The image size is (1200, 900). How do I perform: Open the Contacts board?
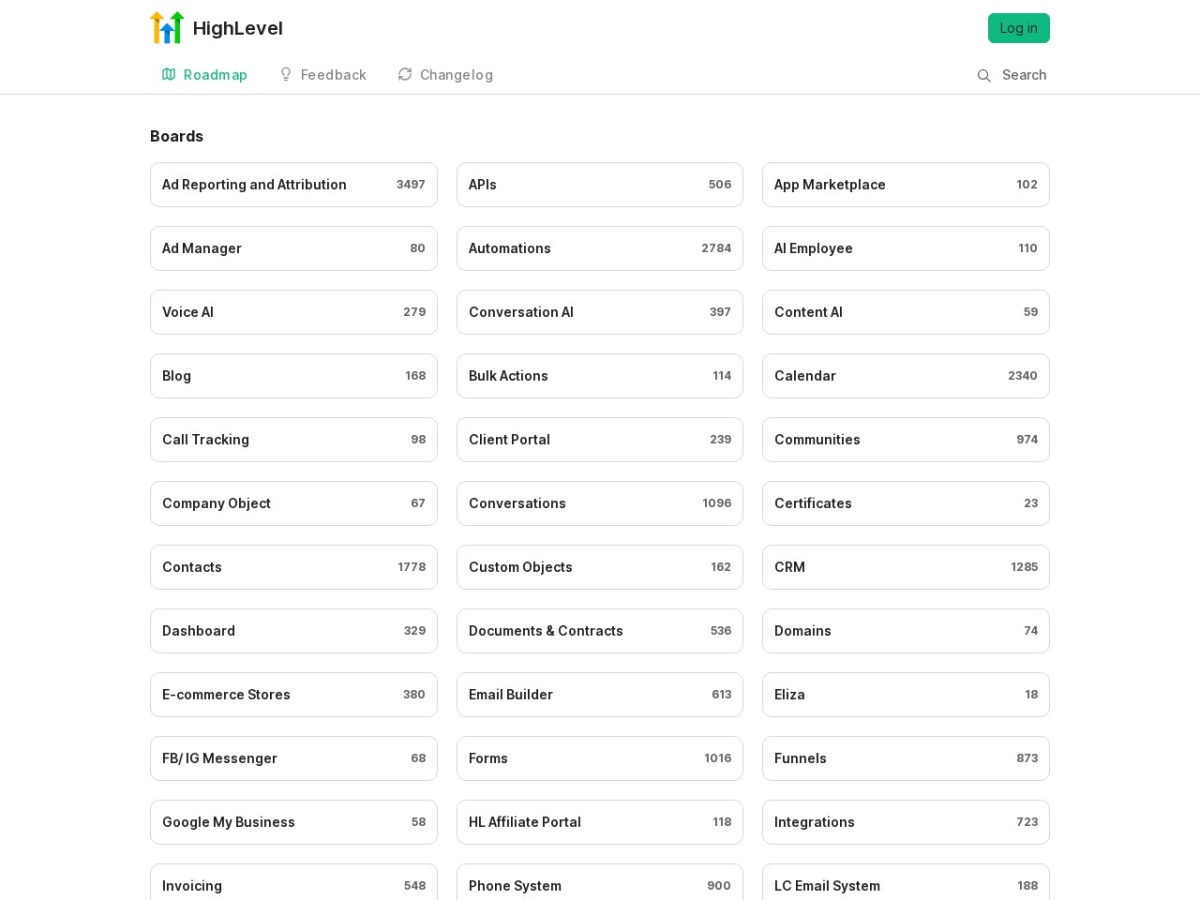294,567
